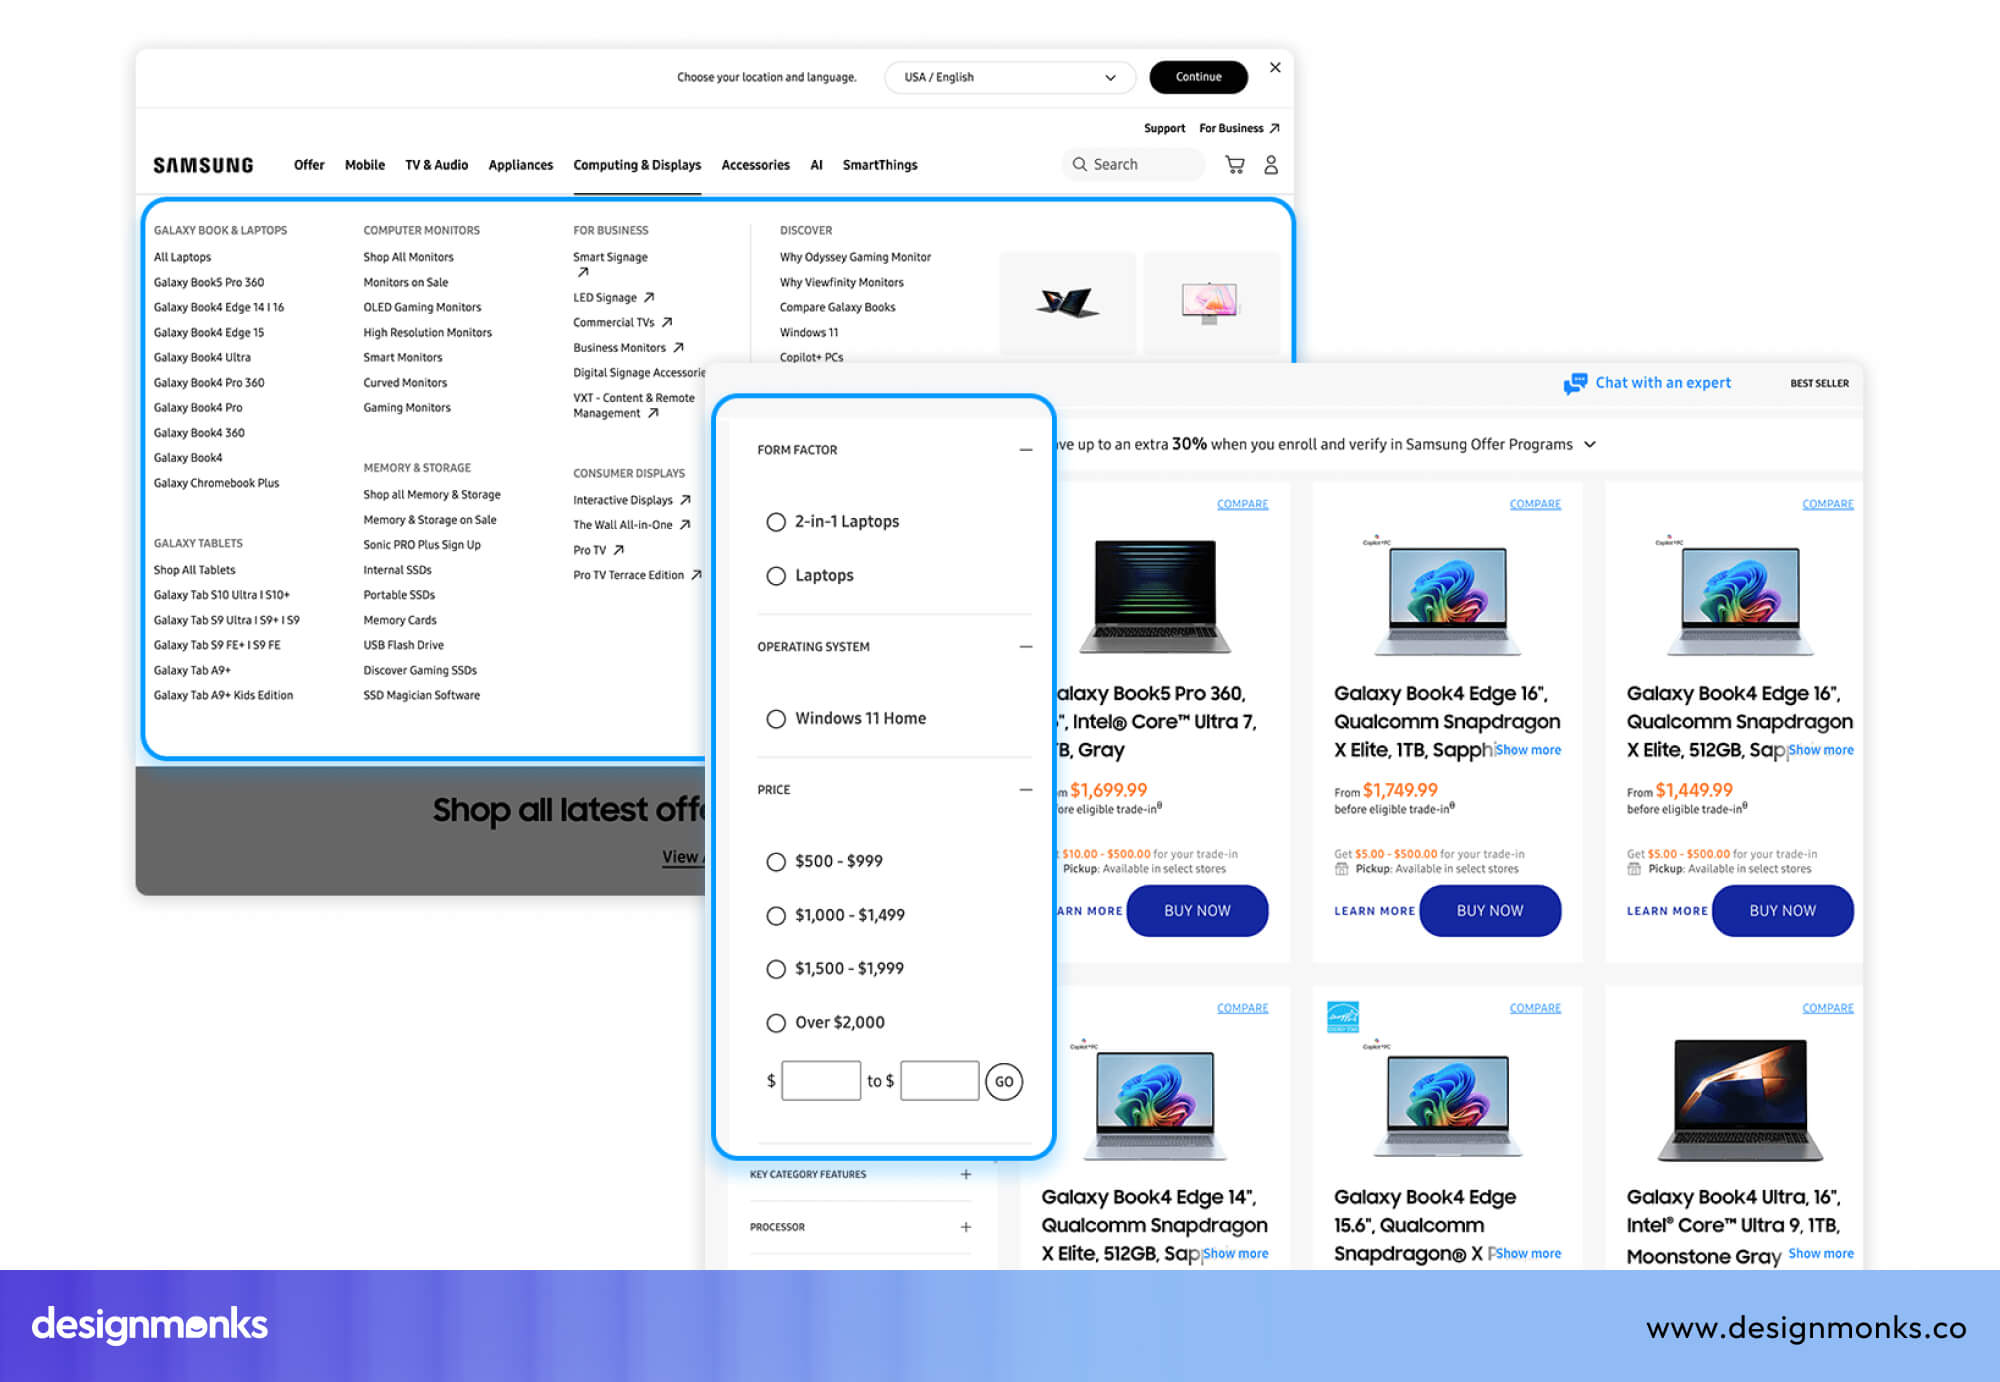Open Galaxy Book4 Ultra menu link
This screenshot has width=2000, height=1382.
(x=202, y=357)
